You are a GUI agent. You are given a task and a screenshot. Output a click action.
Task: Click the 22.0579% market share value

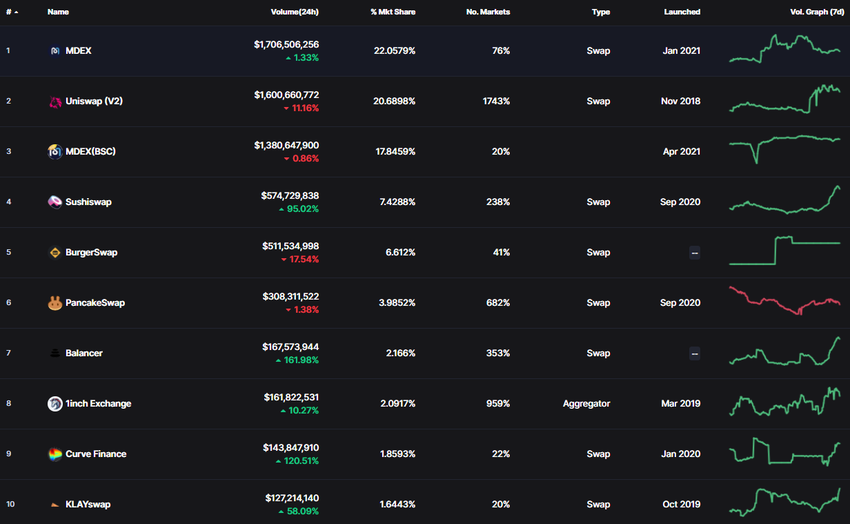coord(395,50)
